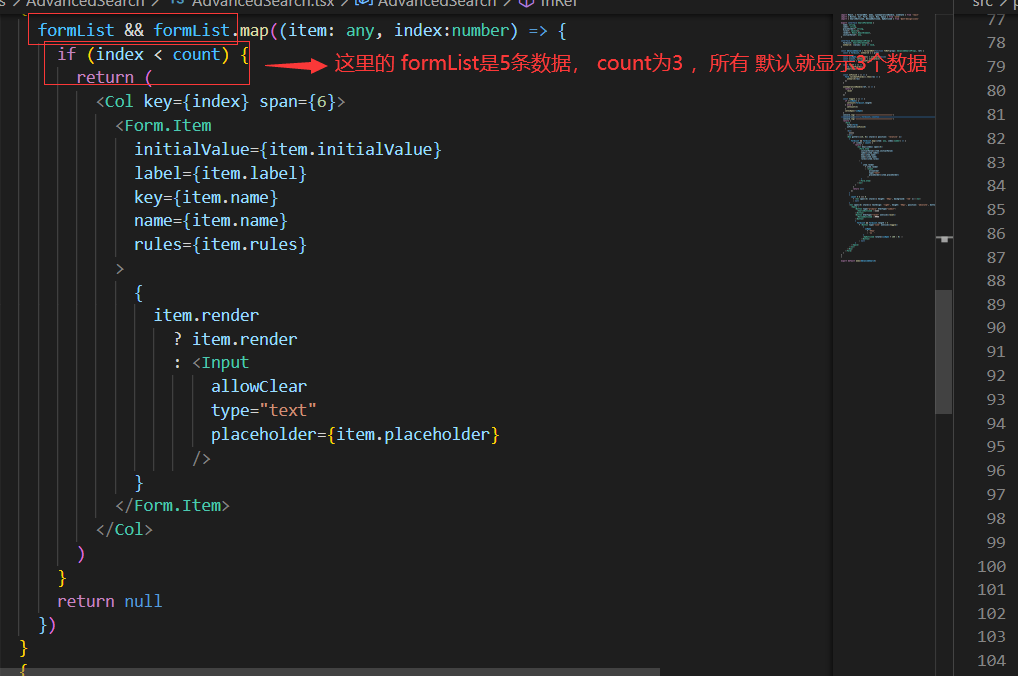Click line number 94 in right editor
Screen dimensions: 1018x676
coord(996,423)
